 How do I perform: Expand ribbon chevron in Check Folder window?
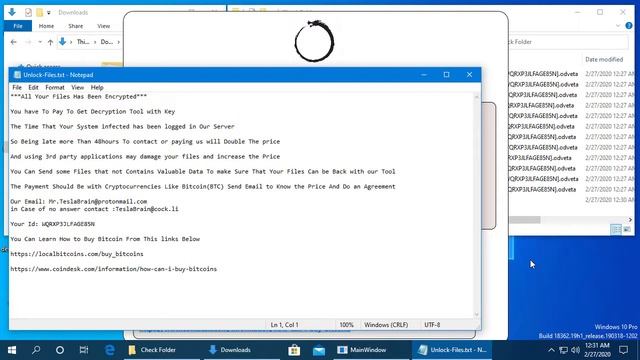(618, 26)
